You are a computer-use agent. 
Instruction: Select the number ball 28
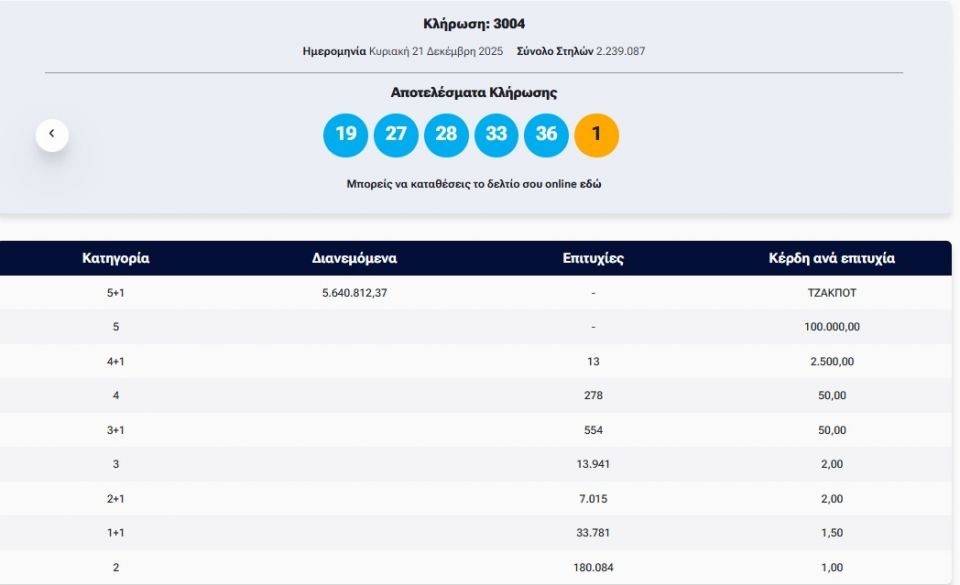(444, 133)
